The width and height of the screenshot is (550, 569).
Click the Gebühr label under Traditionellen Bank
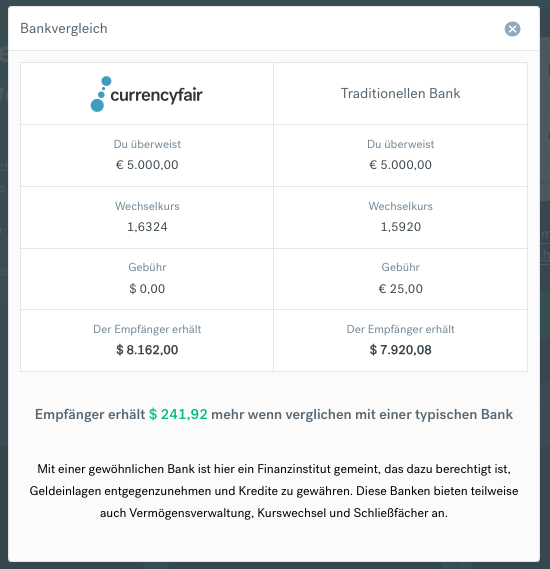tap(401, 267)
